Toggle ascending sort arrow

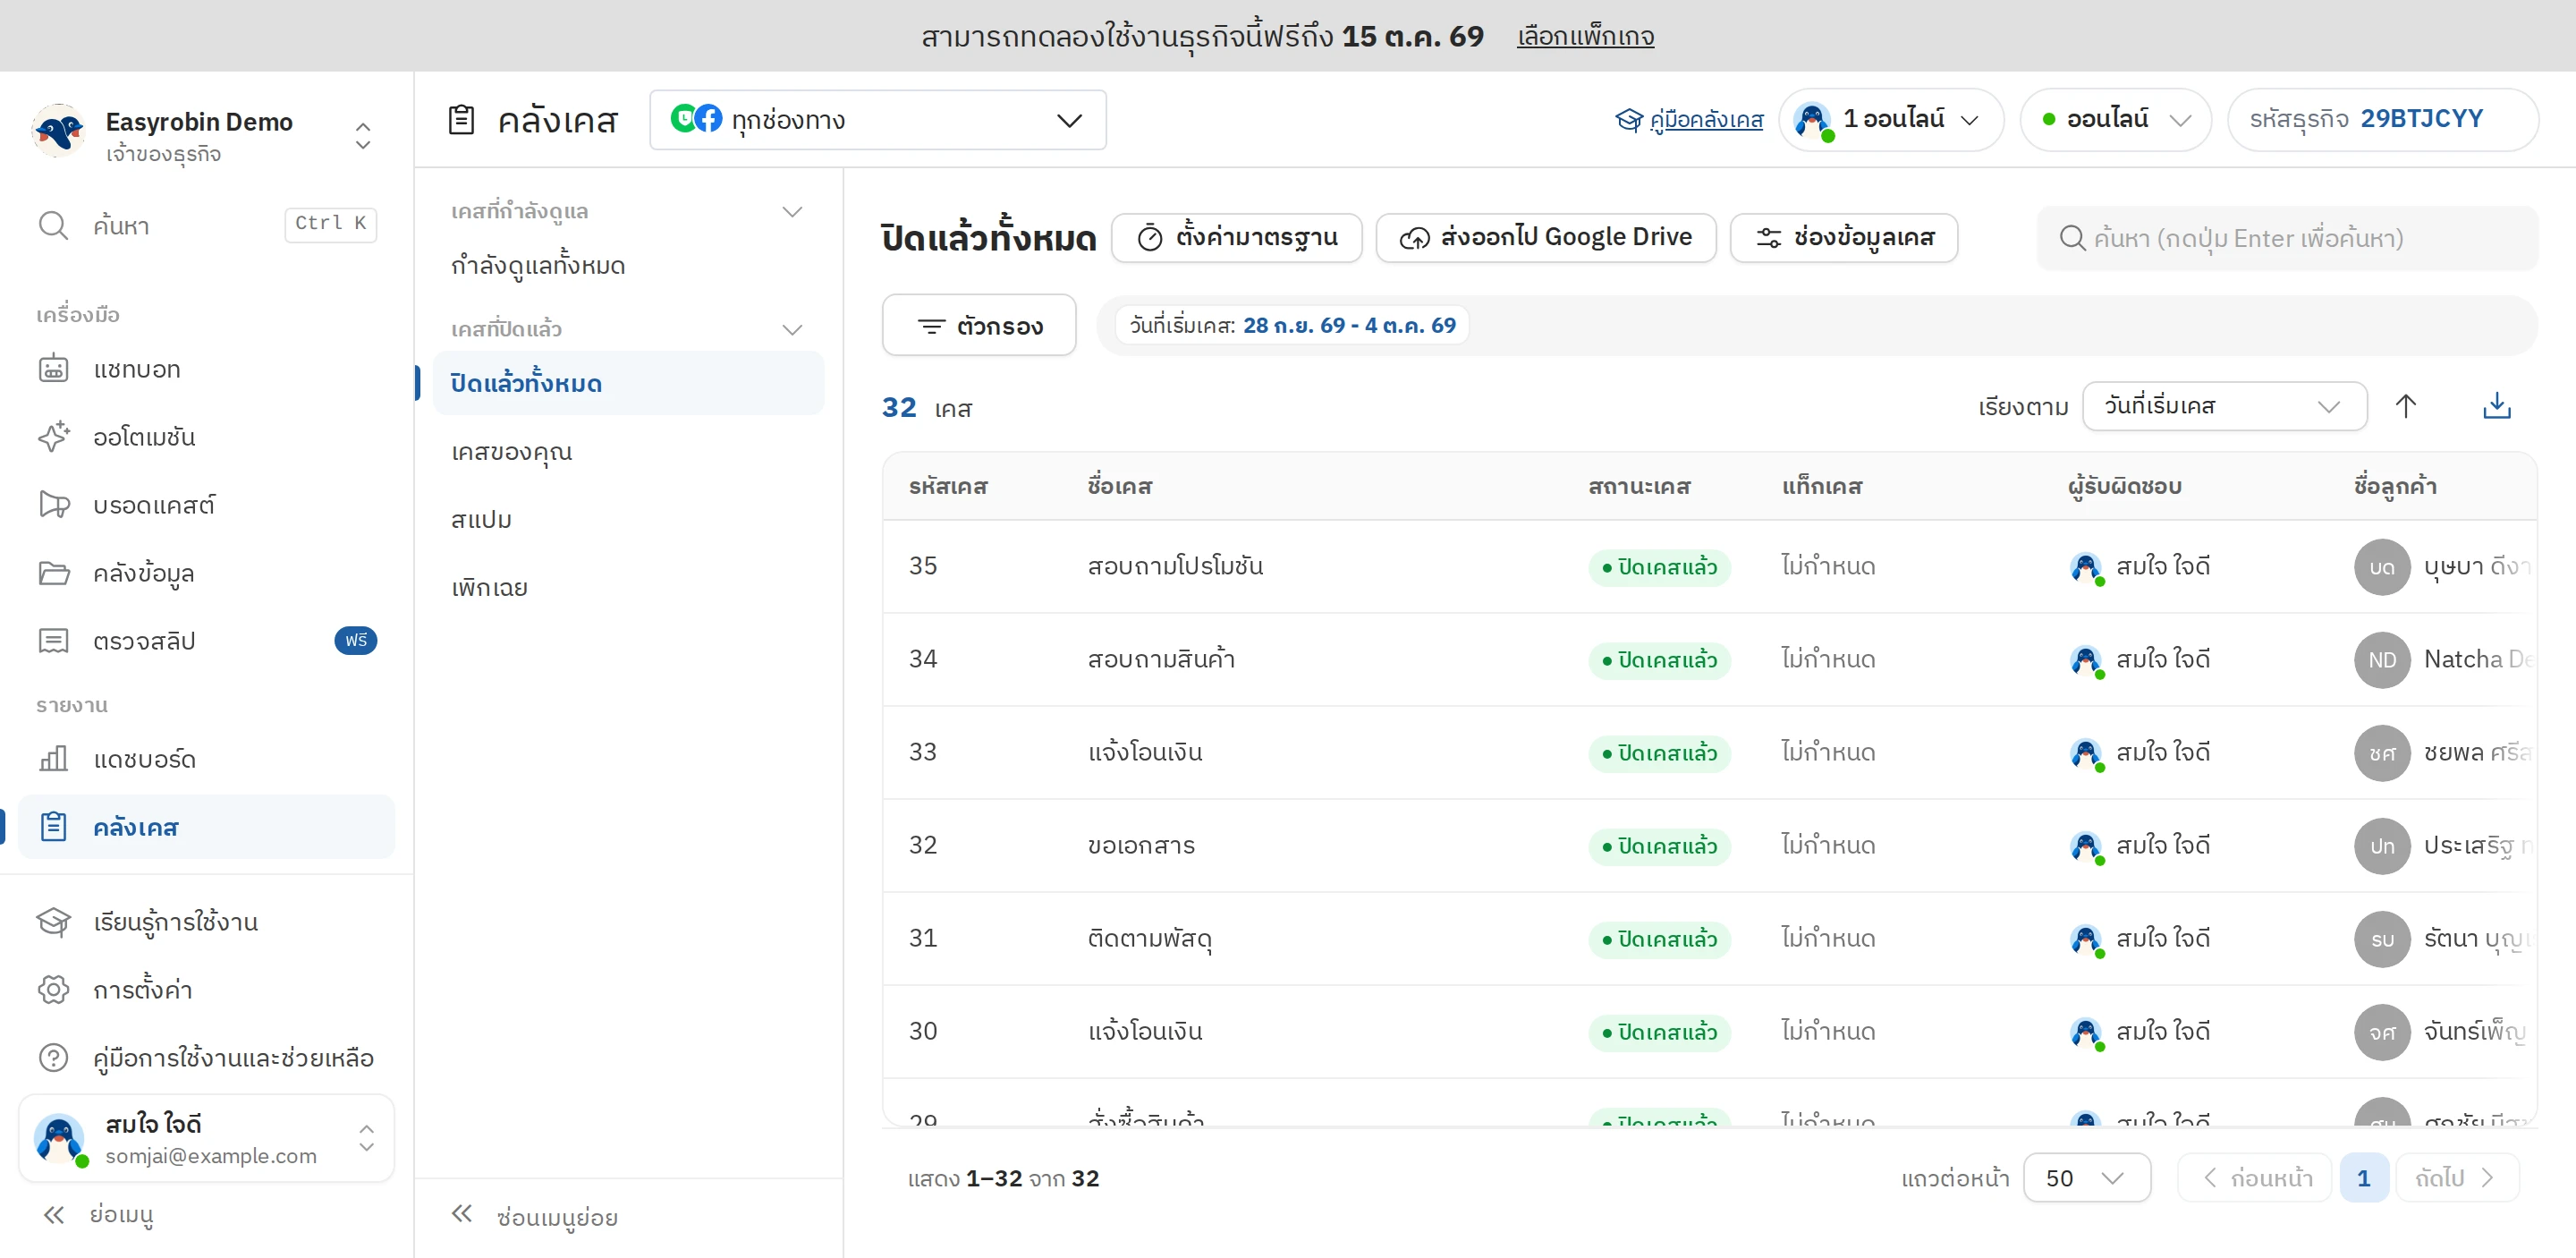(2405, 406)
